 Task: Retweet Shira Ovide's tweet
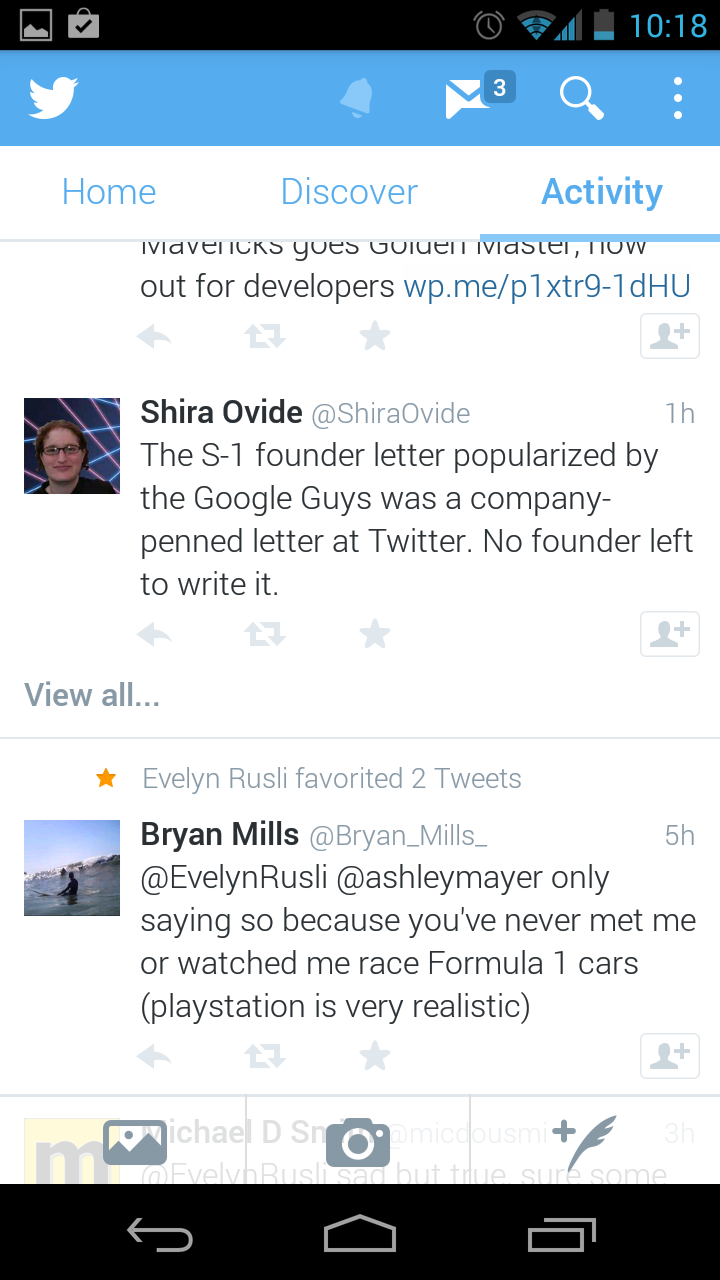click(265, 633)
